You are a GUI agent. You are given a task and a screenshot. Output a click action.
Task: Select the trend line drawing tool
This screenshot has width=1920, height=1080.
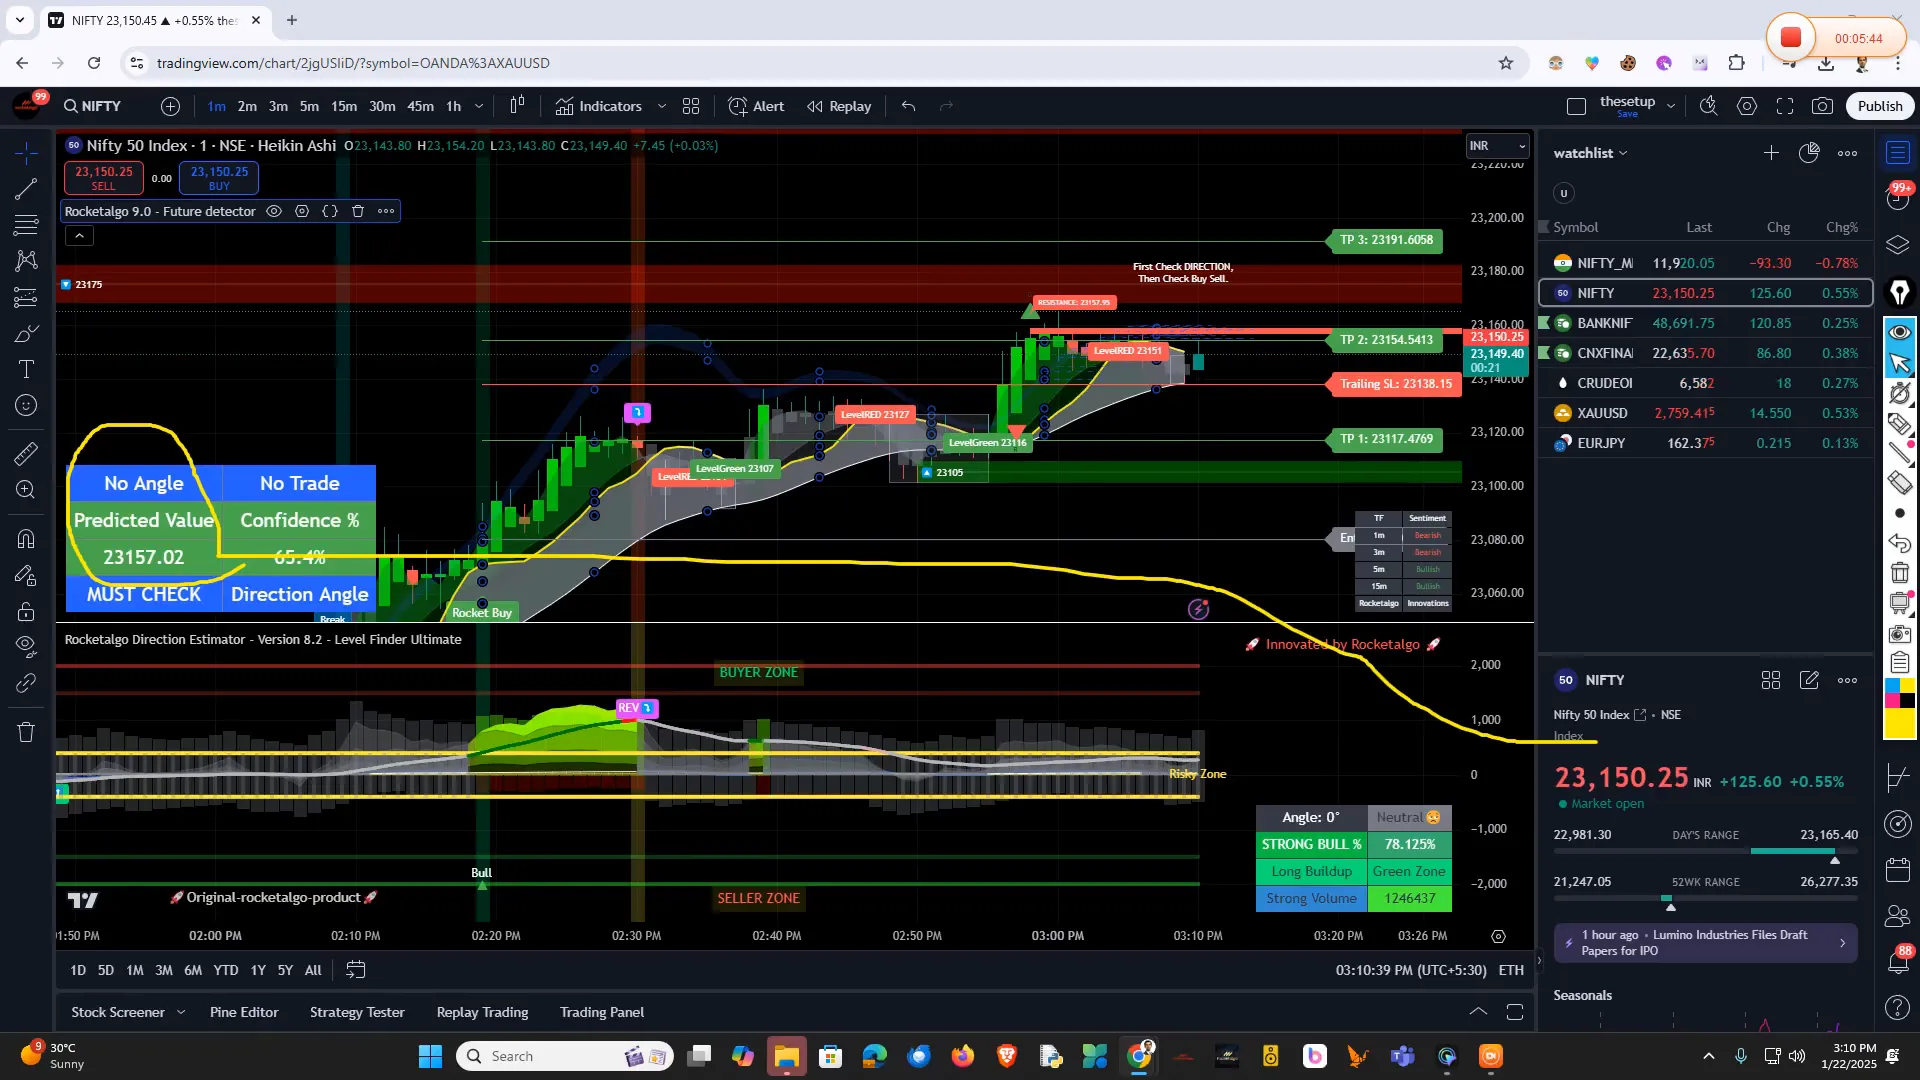click(x=26, y=189)
